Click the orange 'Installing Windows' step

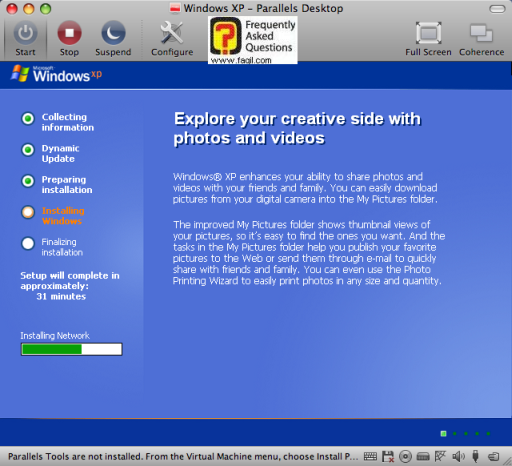pos(53,216)
